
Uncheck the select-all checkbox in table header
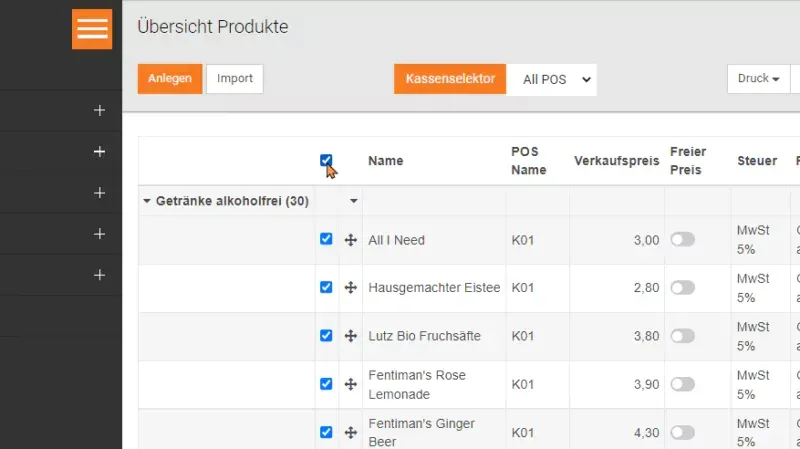(326, 160)
